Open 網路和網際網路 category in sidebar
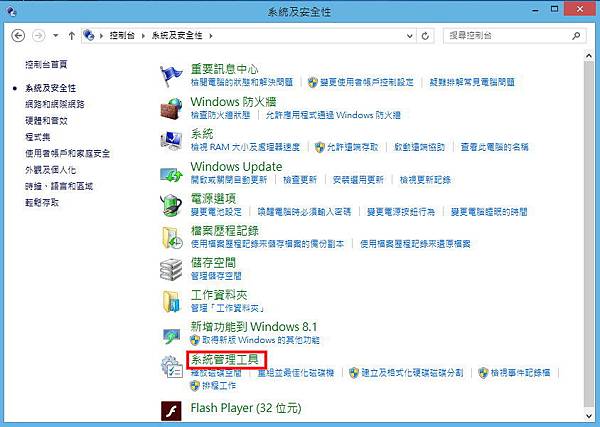 [x=55, y=104]
